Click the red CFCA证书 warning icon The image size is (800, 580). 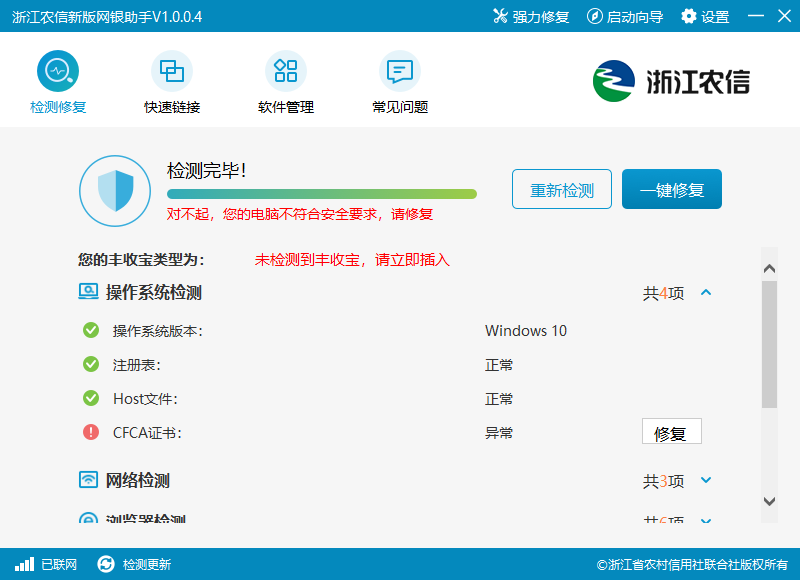pos(91,432)
